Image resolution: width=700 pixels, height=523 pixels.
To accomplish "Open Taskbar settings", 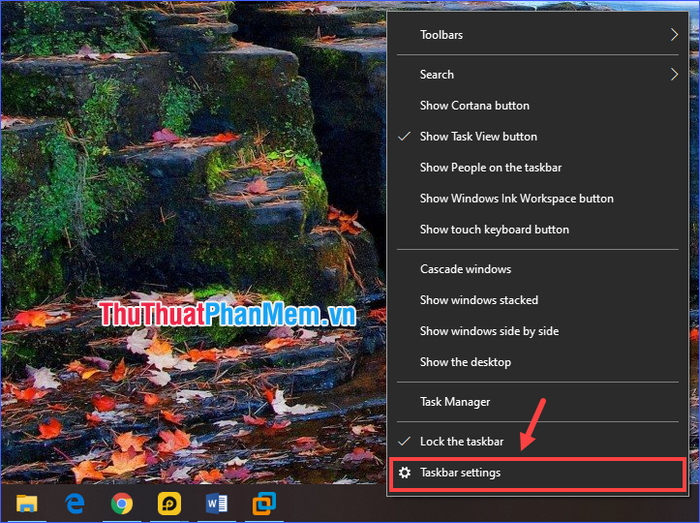I will 538,473.
